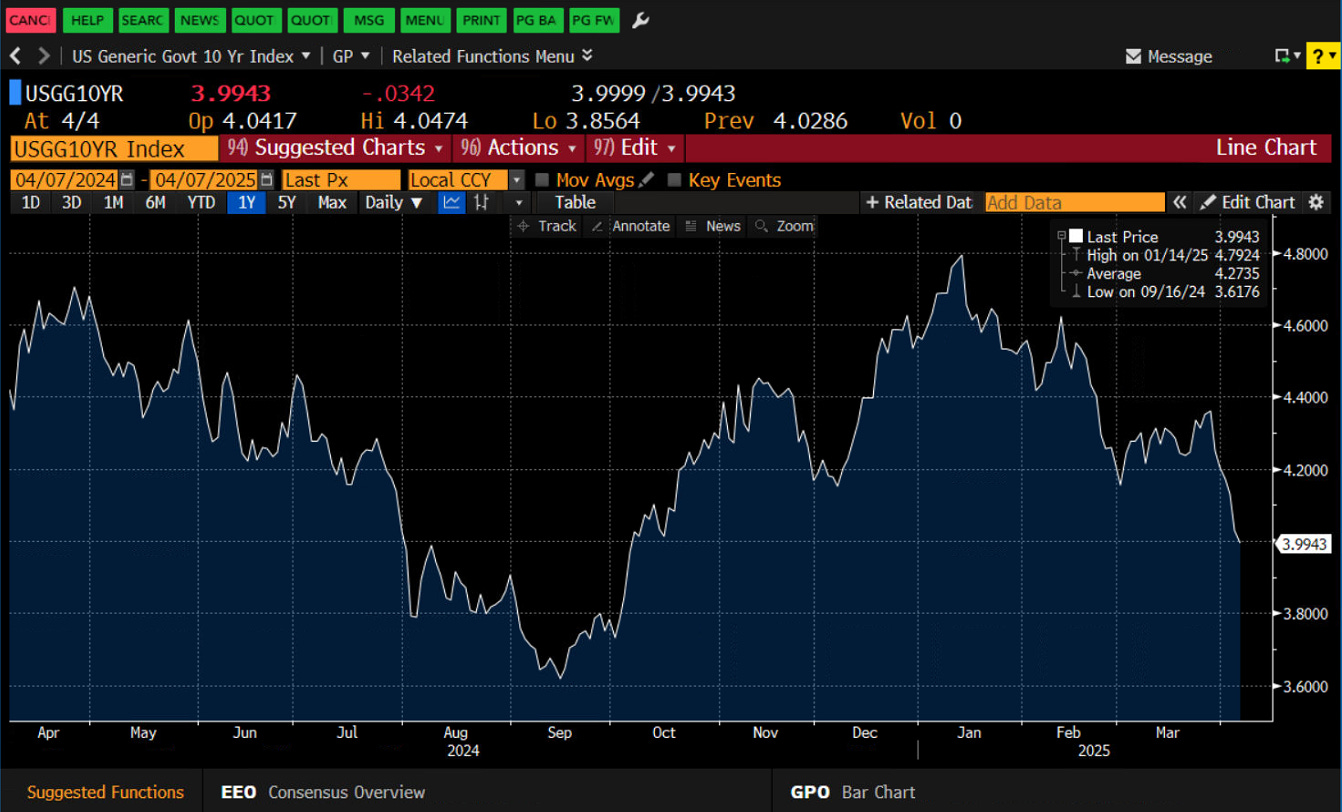Open the Actions dropdown

(518, 148)
